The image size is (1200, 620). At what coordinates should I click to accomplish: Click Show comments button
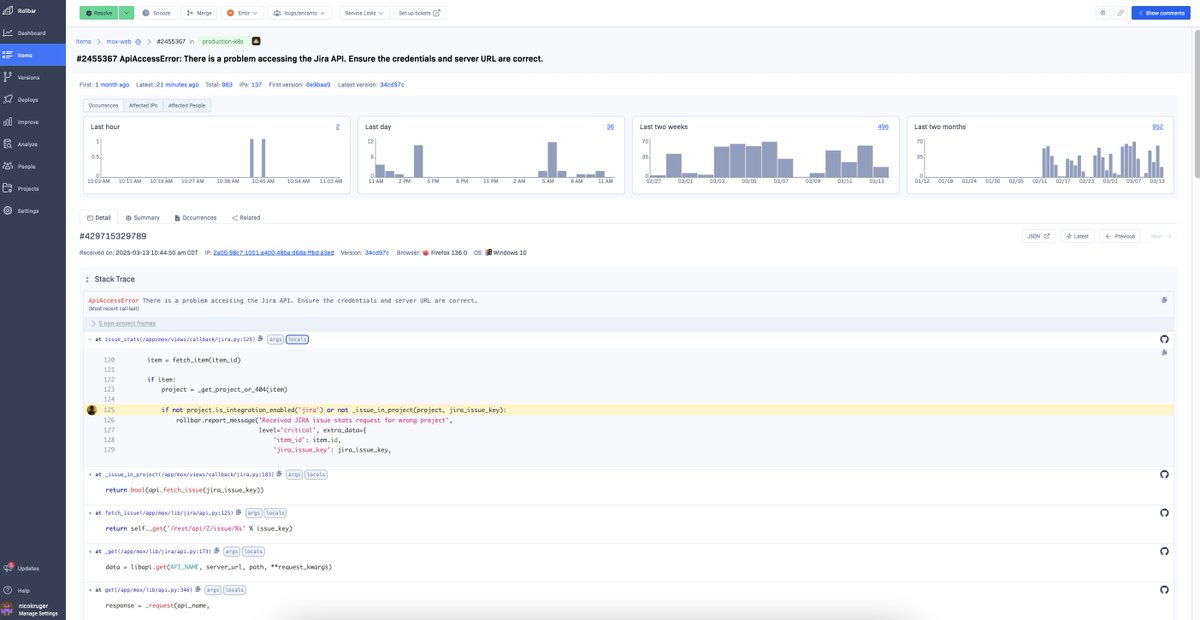1161,13
